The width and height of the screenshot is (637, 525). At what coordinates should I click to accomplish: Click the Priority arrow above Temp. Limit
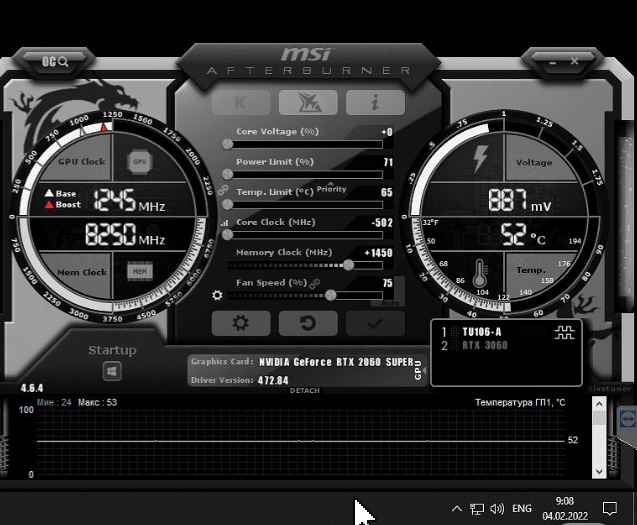pyautogui.click(x=330, y=184)
